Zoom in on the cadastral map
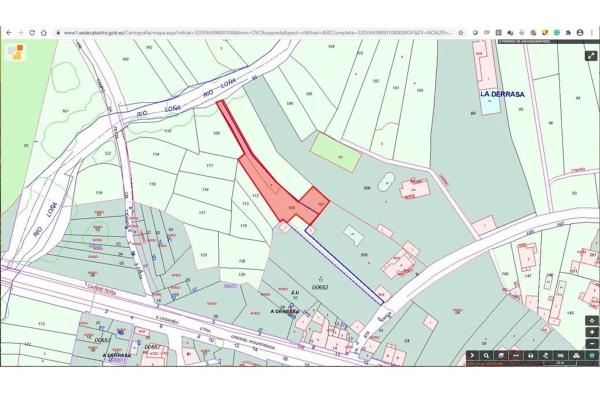 (592, 332)
